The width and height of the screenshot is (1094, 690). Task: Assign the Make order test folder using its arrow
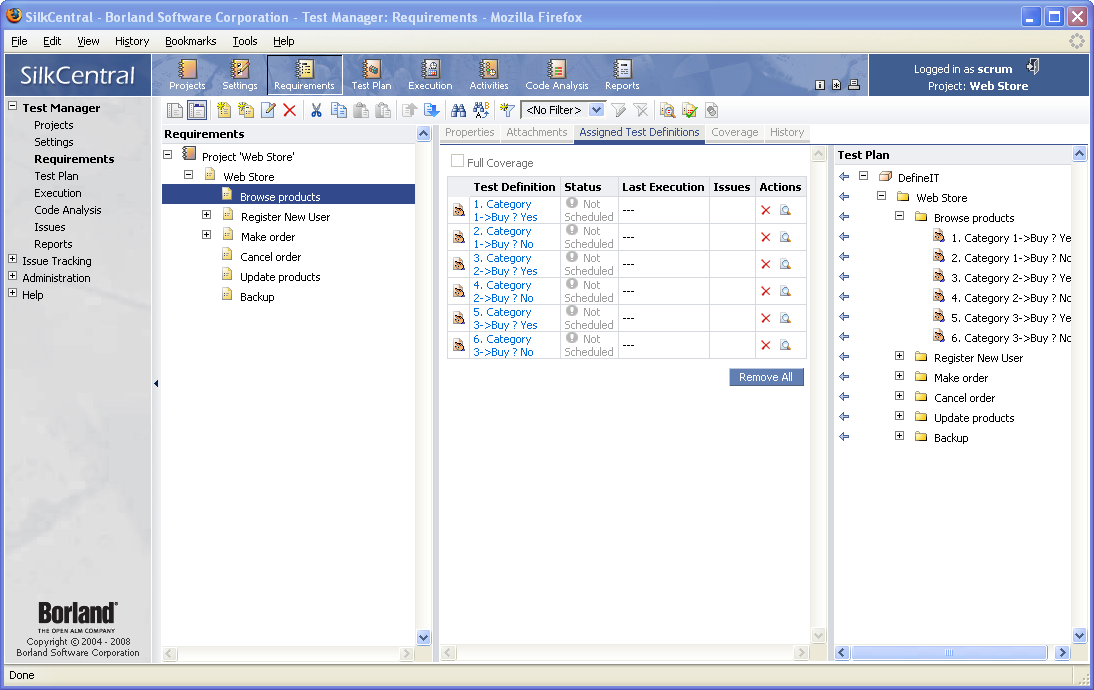tap(844, 377)
